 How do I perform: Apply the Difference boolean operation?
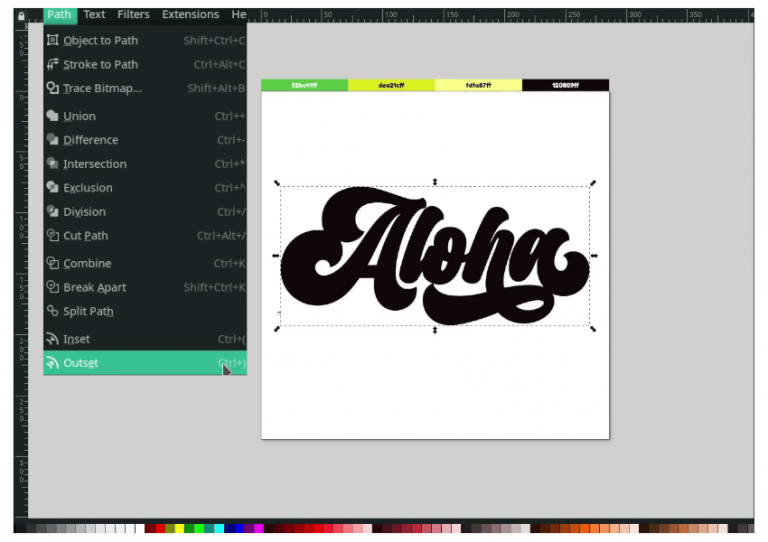point(145,140)
